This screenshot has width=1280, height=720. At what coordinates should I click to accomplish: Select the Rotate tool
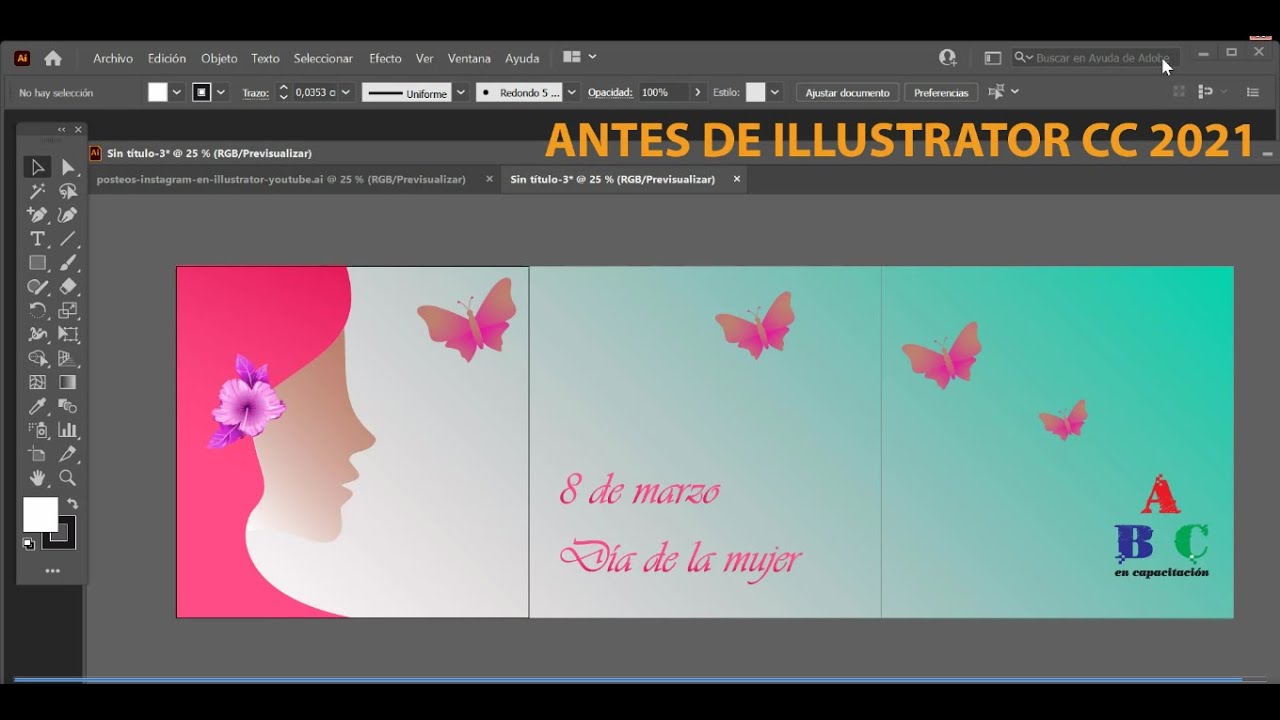point(37,311)
